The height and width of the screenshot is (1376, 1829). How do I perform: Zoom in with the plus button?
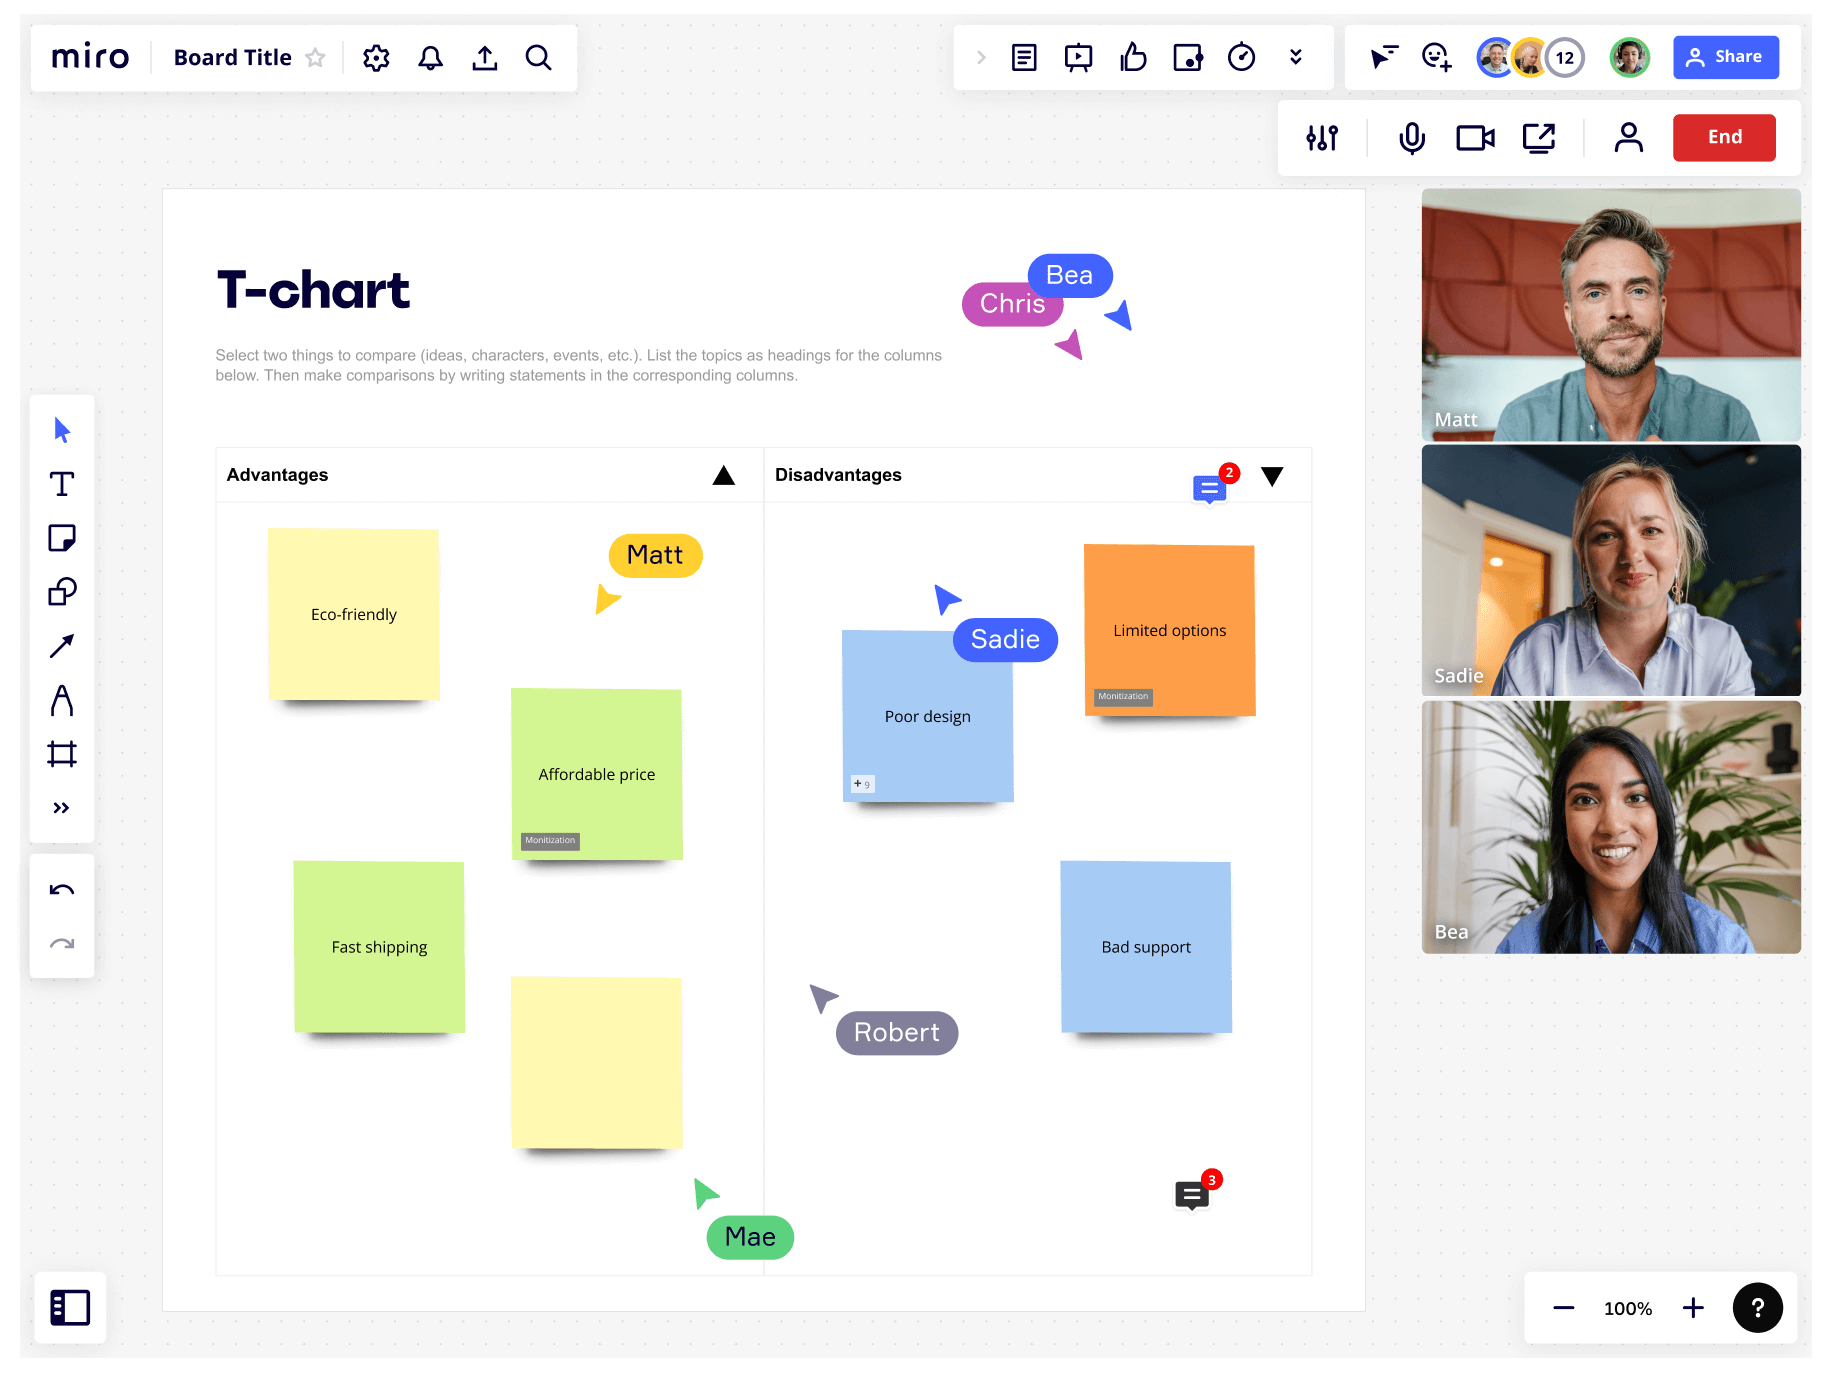coord(1693,1308)
